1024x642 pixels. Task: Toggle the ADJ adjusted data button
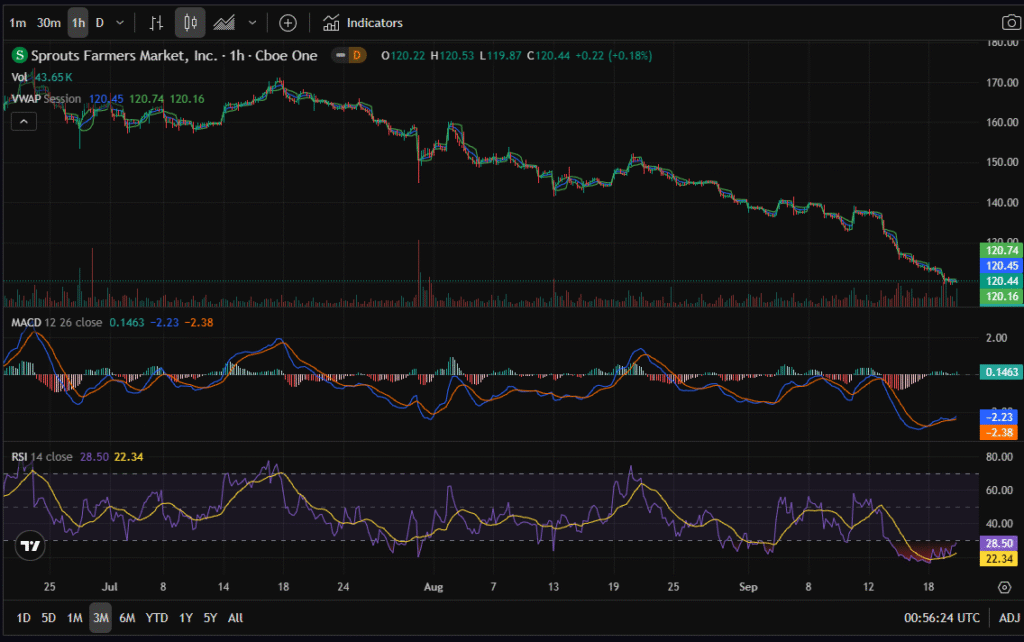click(1009, 618)
